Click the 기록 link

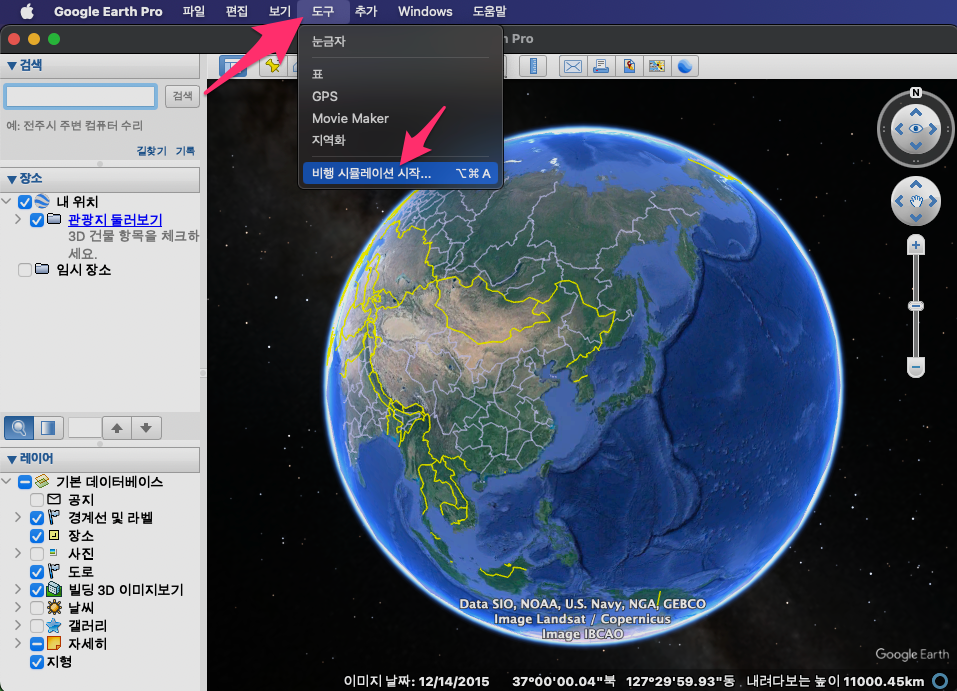[186, 151]
